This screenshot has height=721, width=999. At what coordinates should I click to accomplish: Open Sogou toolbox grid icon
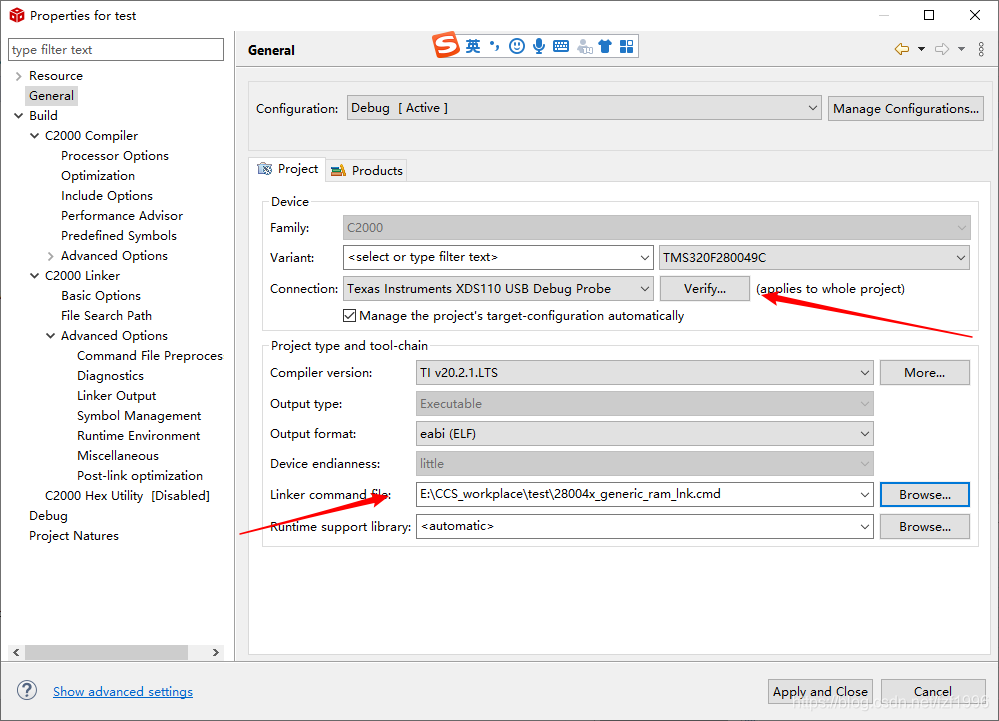pyautogui.click(x=627, y=46)
